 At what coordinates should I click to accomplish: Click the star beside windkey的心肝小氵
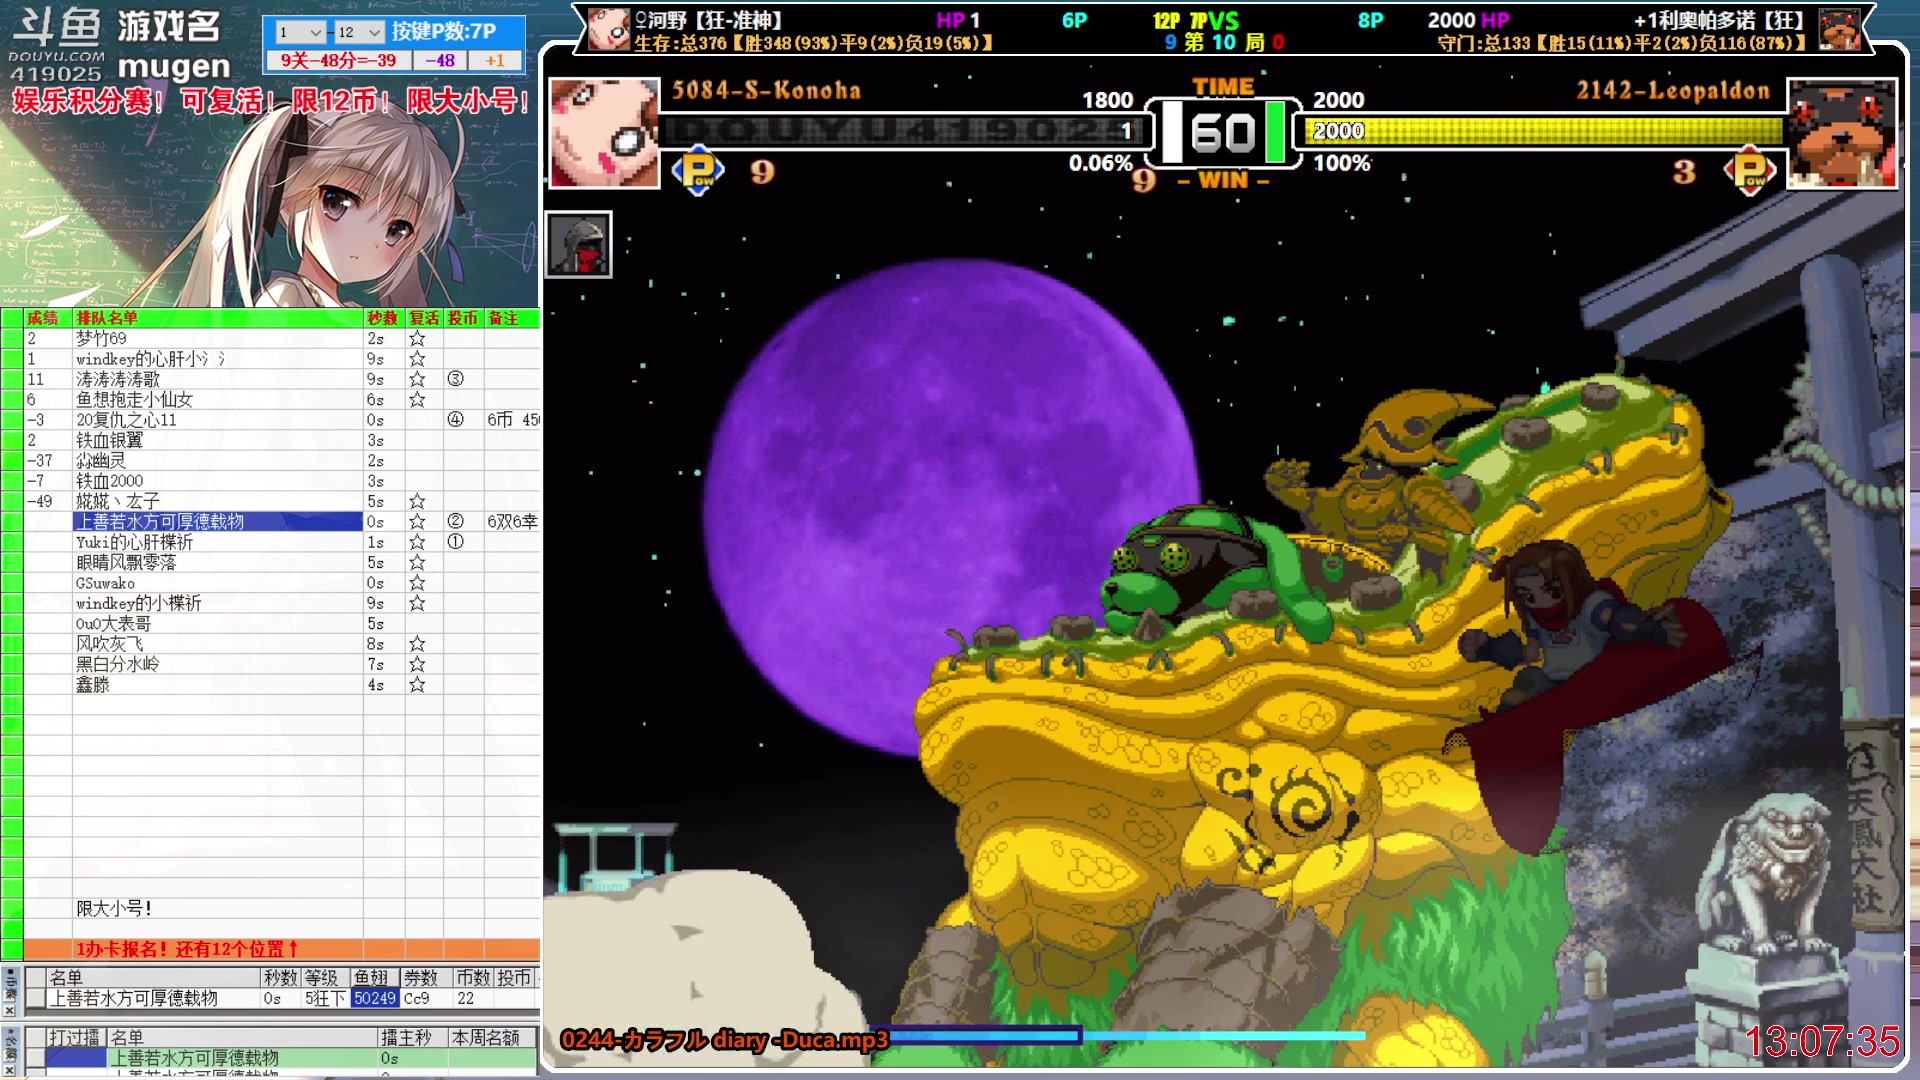click(x=417, y=359)
